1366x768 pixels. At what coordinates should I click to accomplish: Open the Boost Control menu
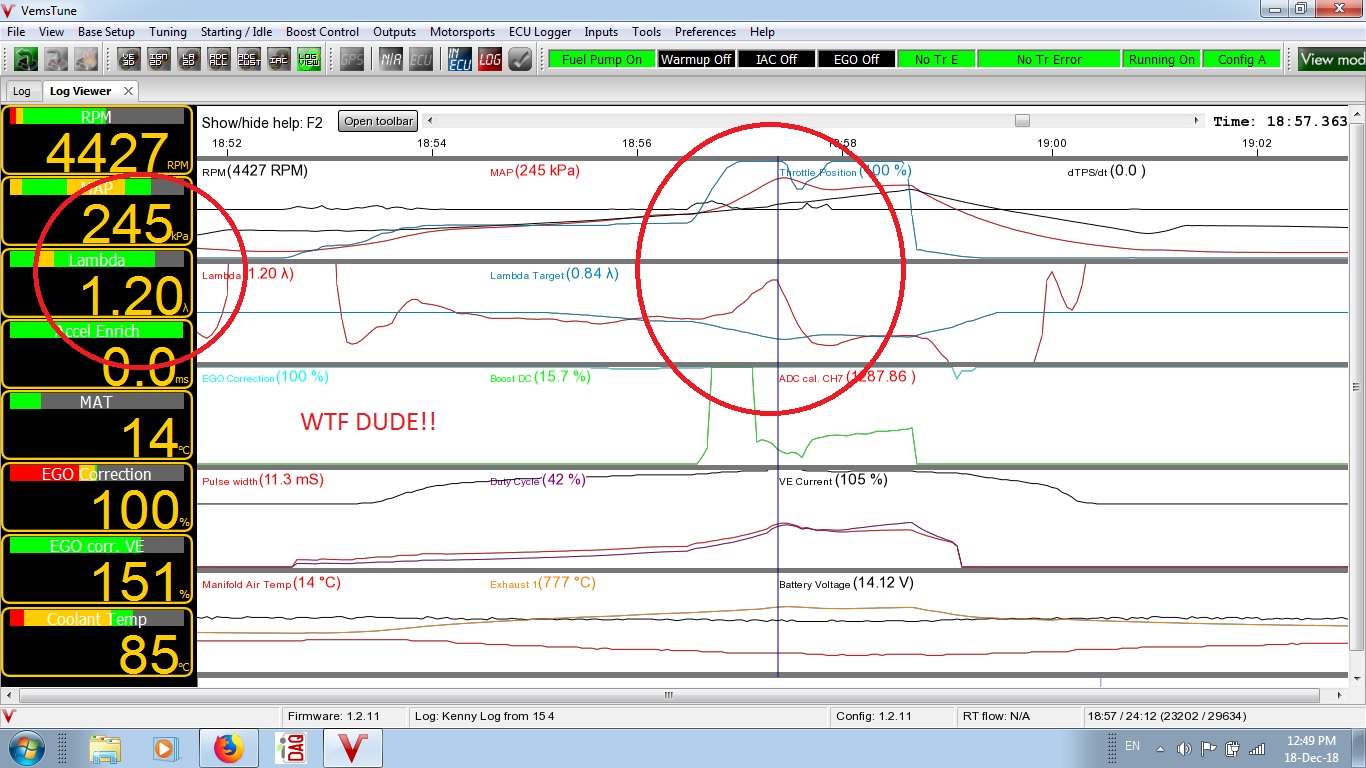coord(322,32)
